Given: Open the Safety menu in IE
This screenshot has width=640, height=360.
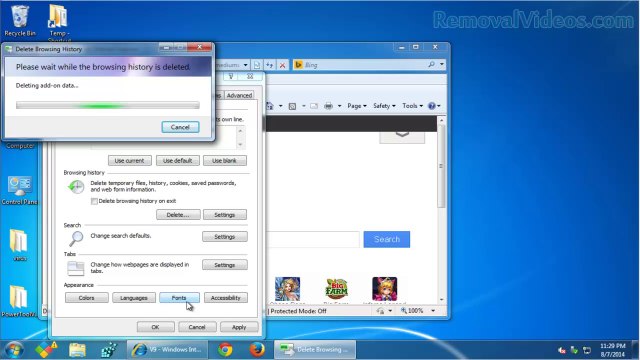Looking at the screenshot, I should 384,106.
